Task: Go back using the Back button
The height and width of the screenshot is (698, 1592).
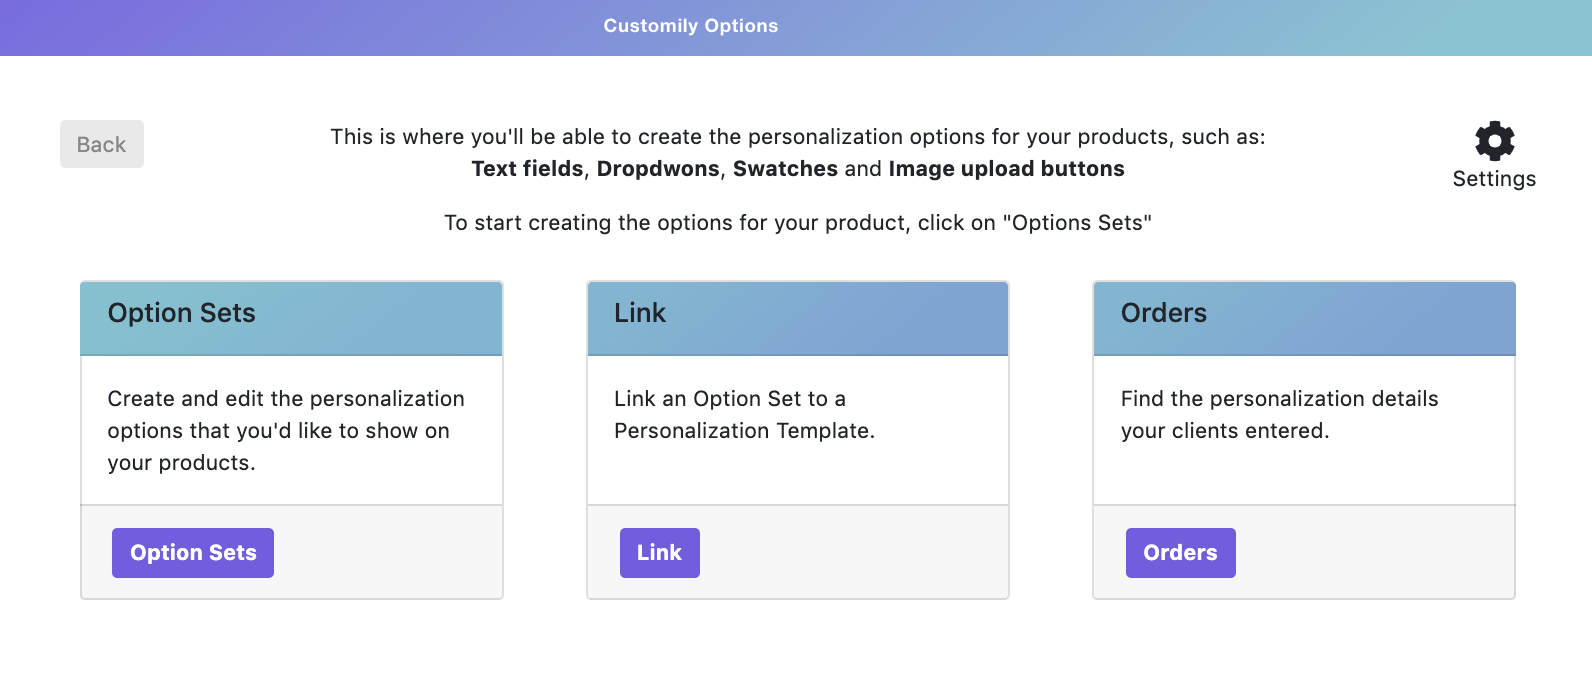Action: coord(102,144)
